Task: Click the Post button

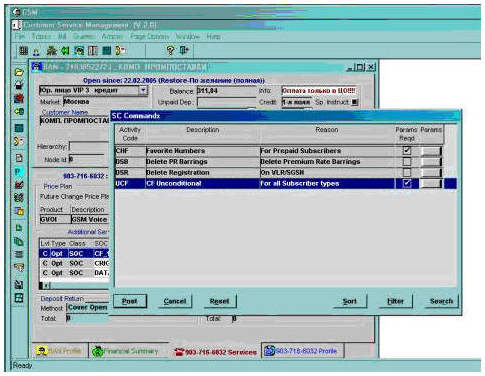Action: [x=130, y=301]
